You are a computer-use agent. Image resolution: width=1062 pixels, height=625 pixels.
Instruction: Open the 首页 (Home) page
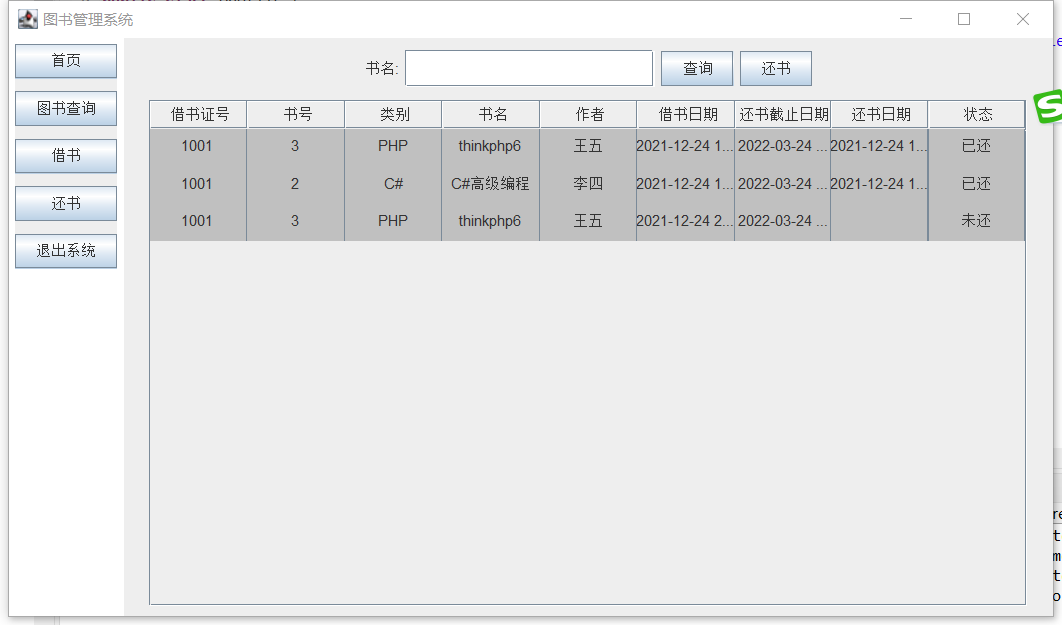[x=65, y=61]
